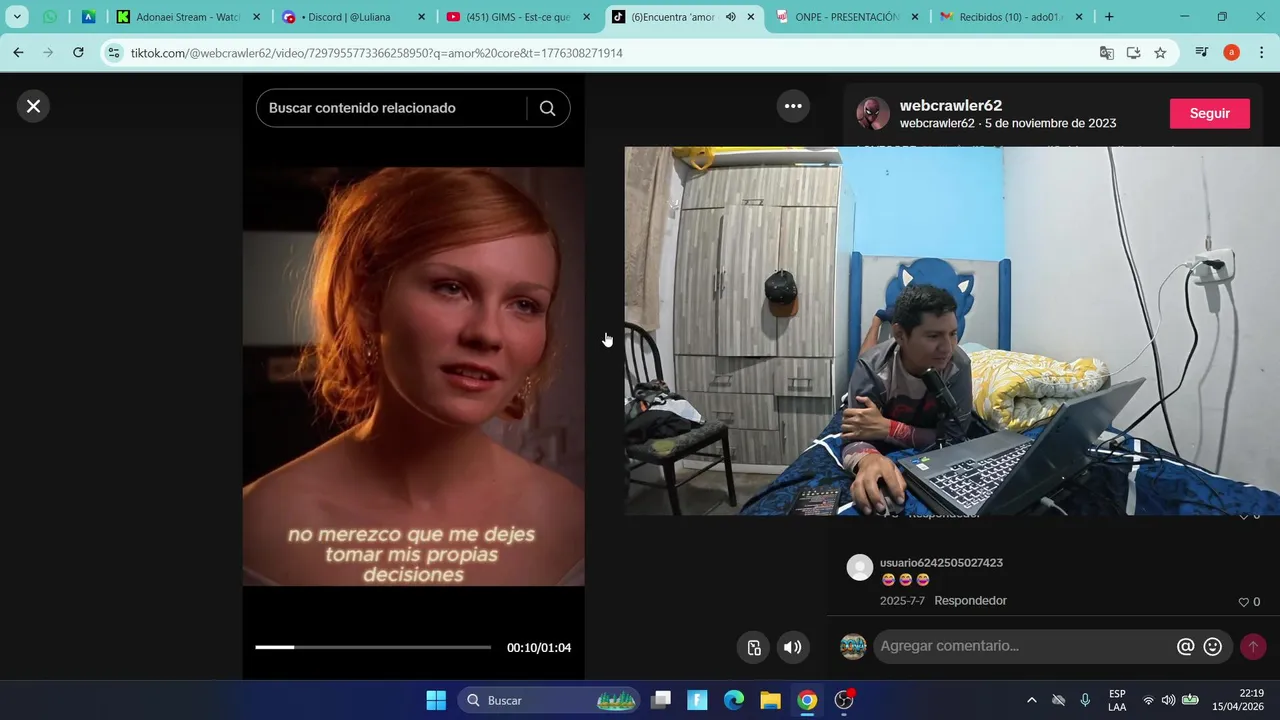
Task: Open the Windows Start menu
Action: point(436,700)
